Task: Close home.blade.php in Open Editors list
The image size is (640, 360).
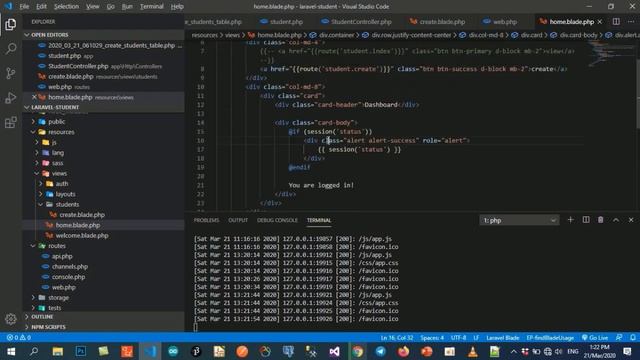Action: click(34, 97)
